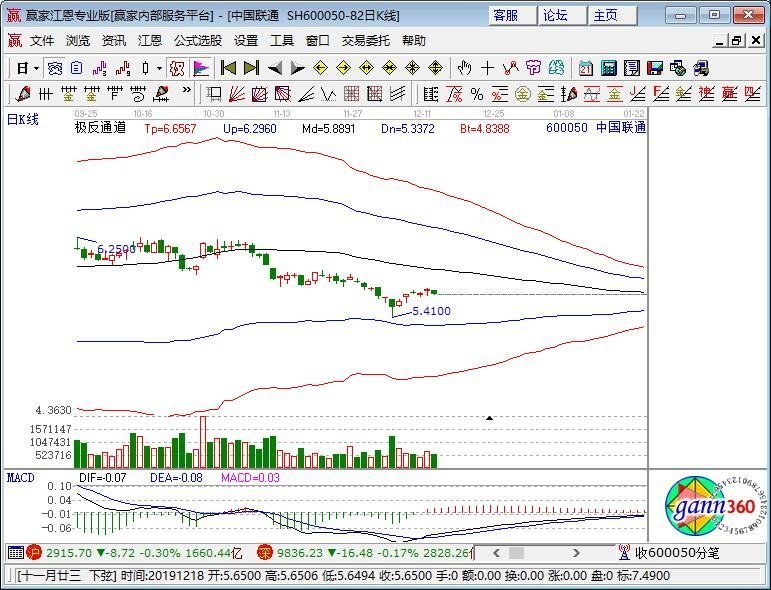Click the circled 金 gold icon
Image resolution: width=771 pixels, height=590 pixels.
coord(523,94)
